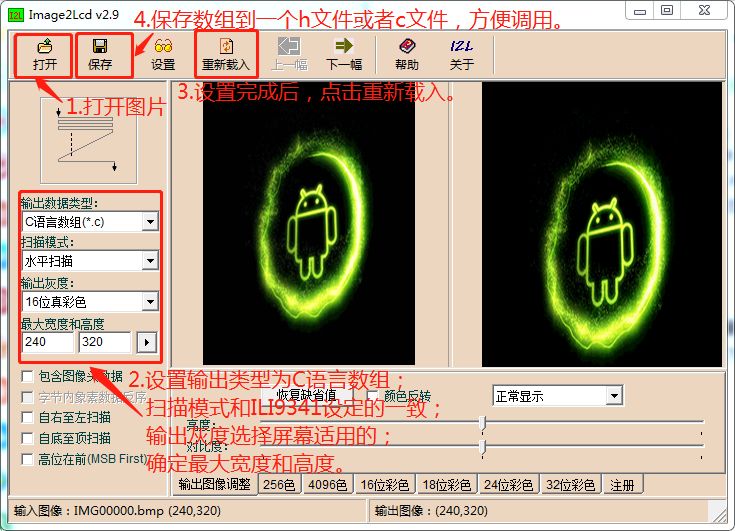Close the Image2Lcd window
The width and height of the screenshot is (735, 531).
(705, 11)
